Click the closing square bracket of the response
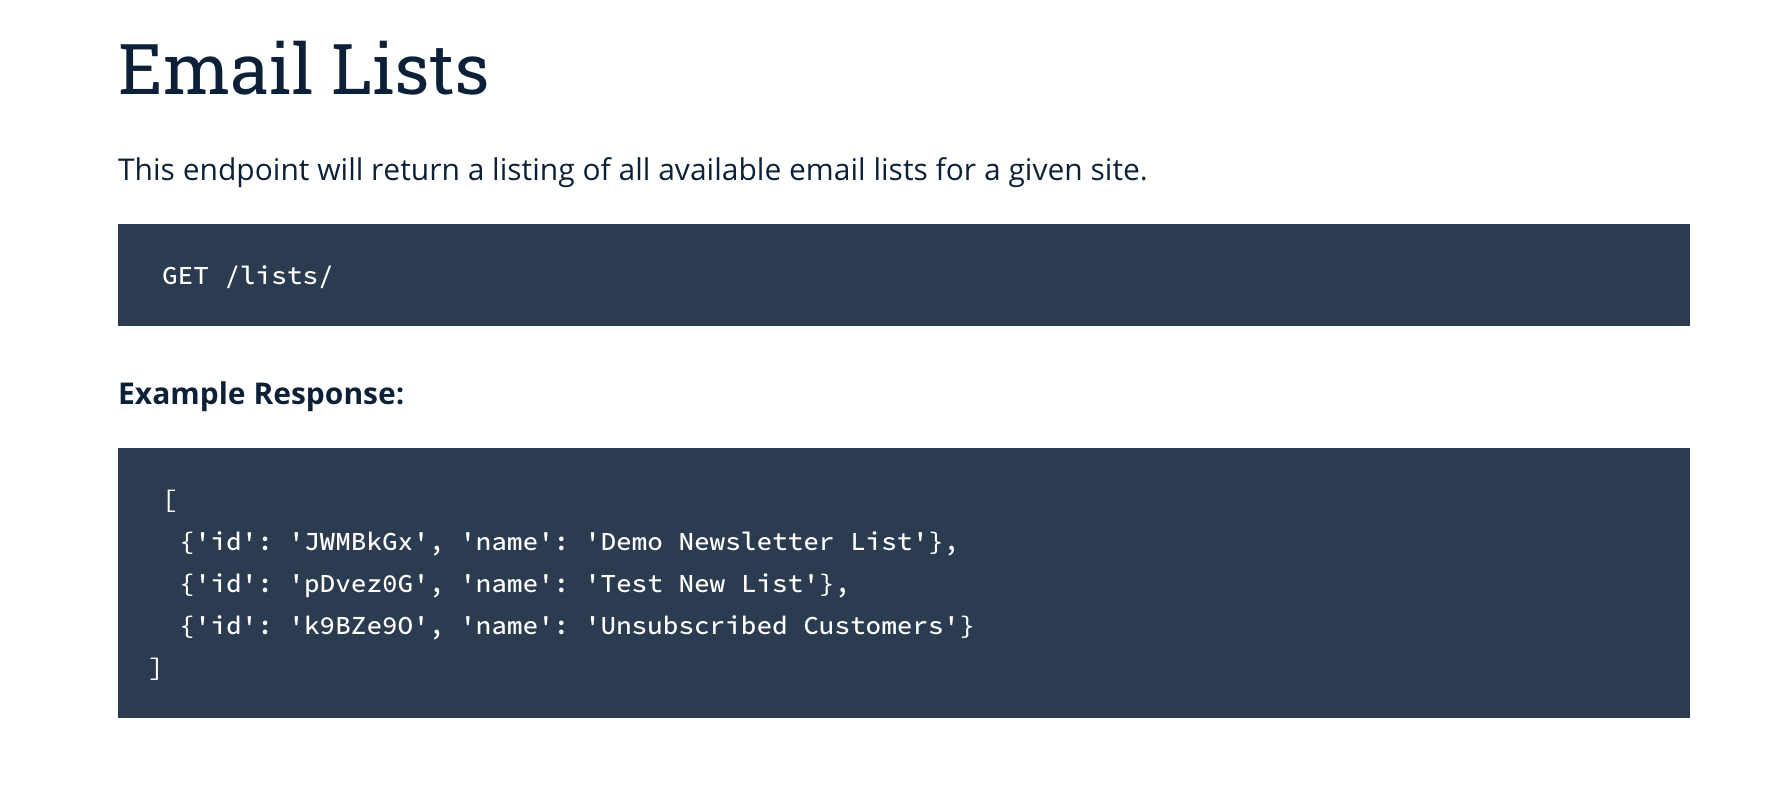The width and height of the screenshot is (1792, 812). [x=155, y=668]
